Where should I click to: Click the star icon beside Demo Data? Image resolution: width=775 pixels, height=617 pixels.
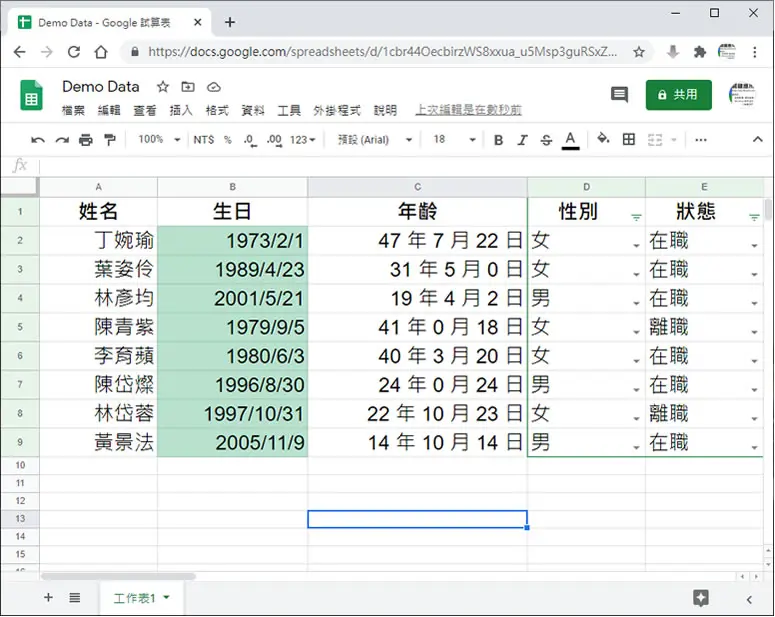tap(163, 88)
